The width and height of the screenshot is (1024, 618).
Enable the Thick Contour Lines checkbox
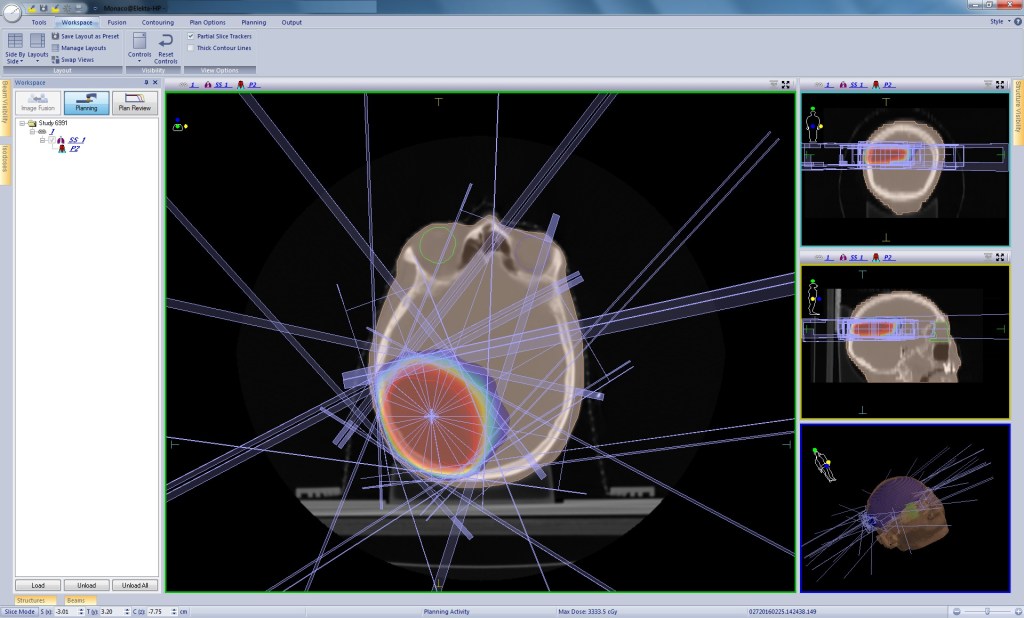coord(191,48)
